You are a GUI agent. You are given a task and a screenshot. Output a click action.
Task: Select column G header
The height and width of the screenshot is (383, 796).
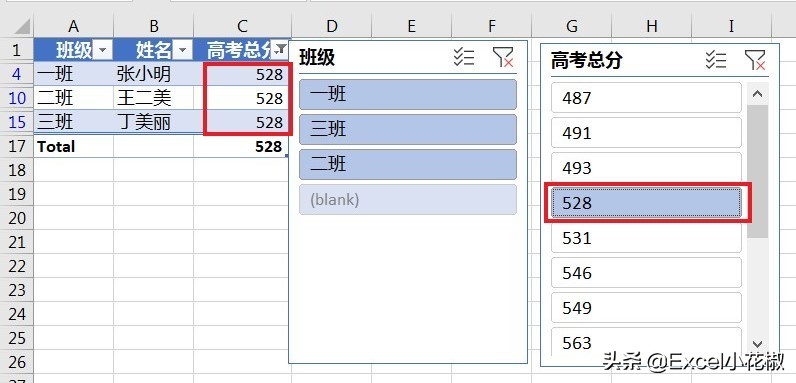point(572,26)
